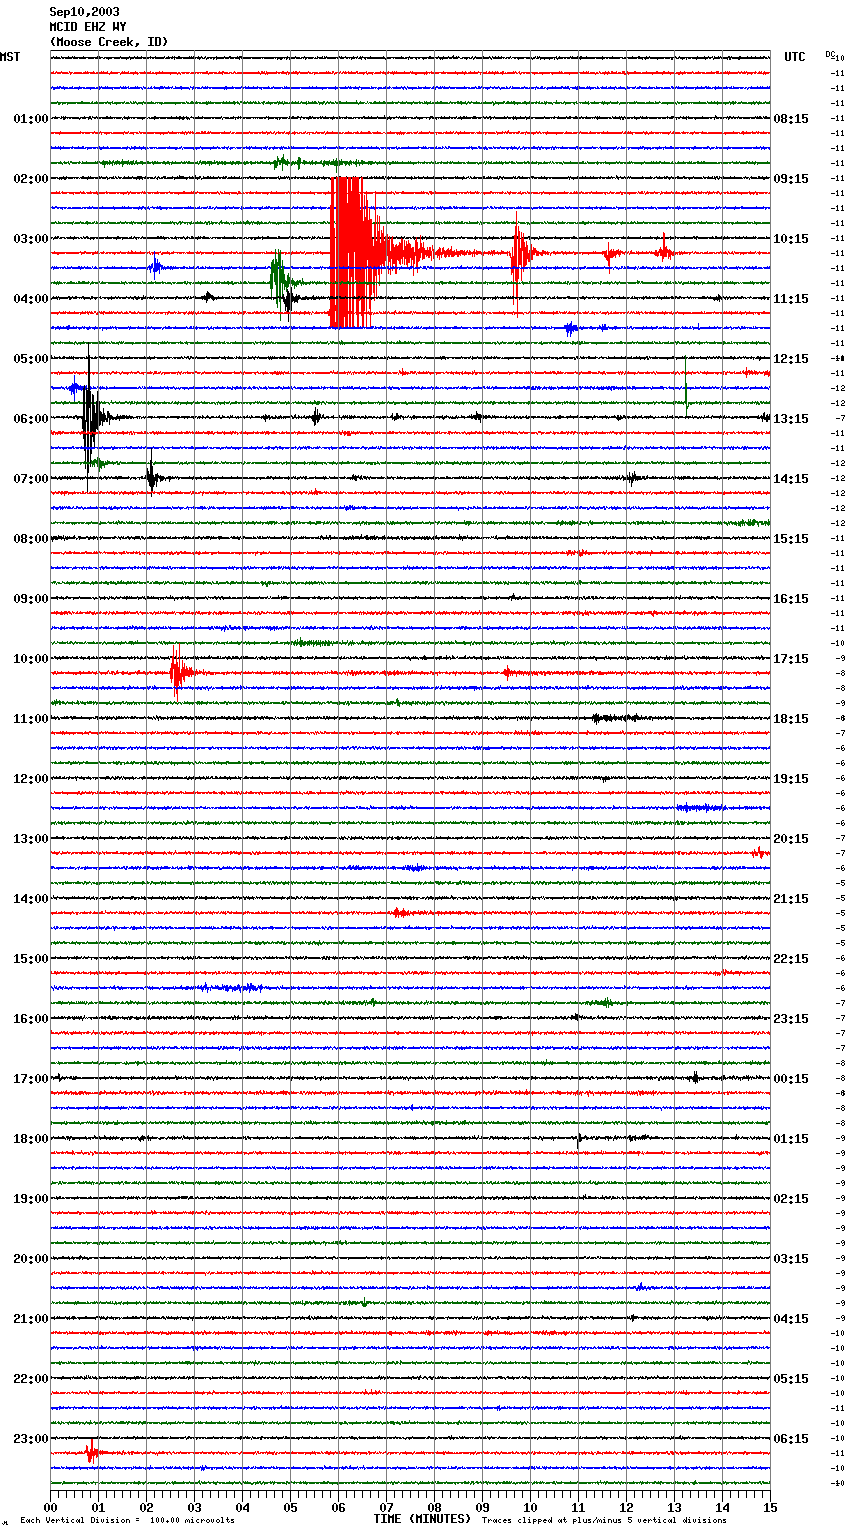Pick the "21:15" UTC time label
850x1534 pixels.
click(791, 899)
